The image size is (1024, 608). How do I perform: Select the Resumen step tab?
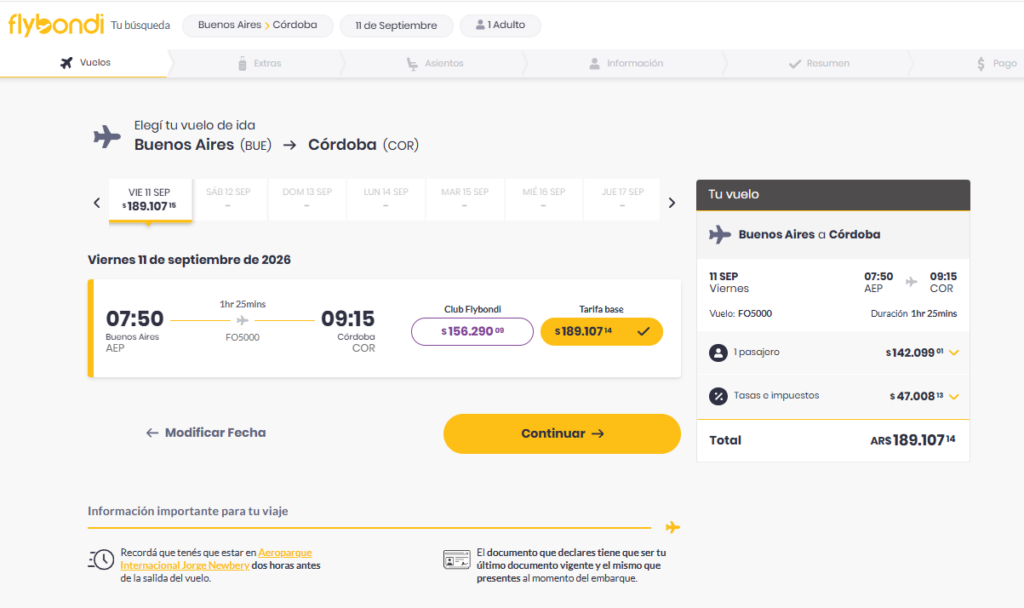819,63
